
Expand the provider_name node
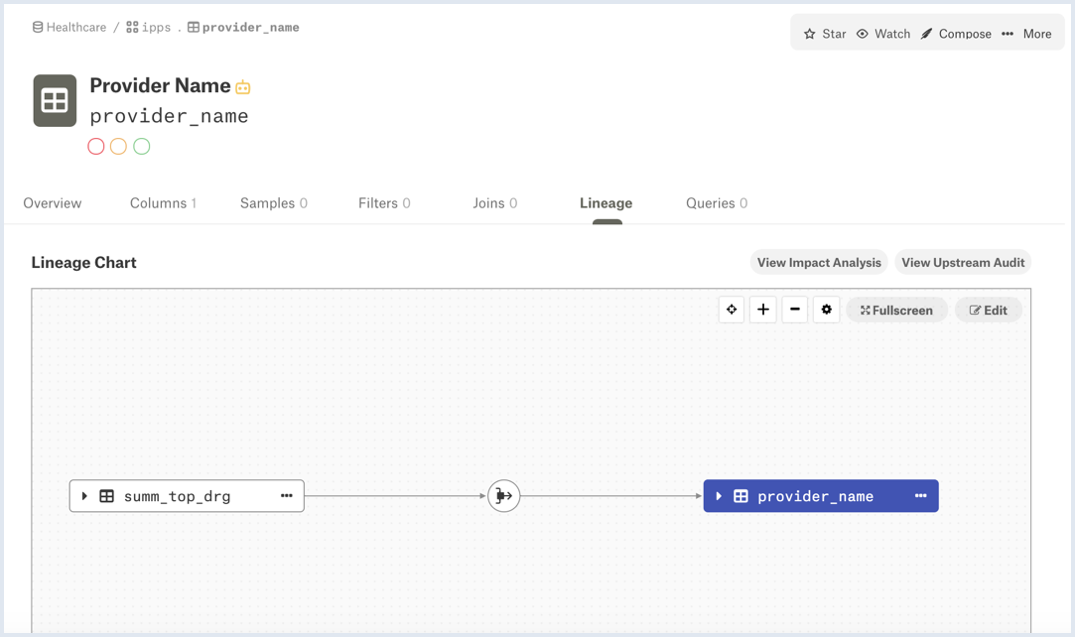(718, 496)
